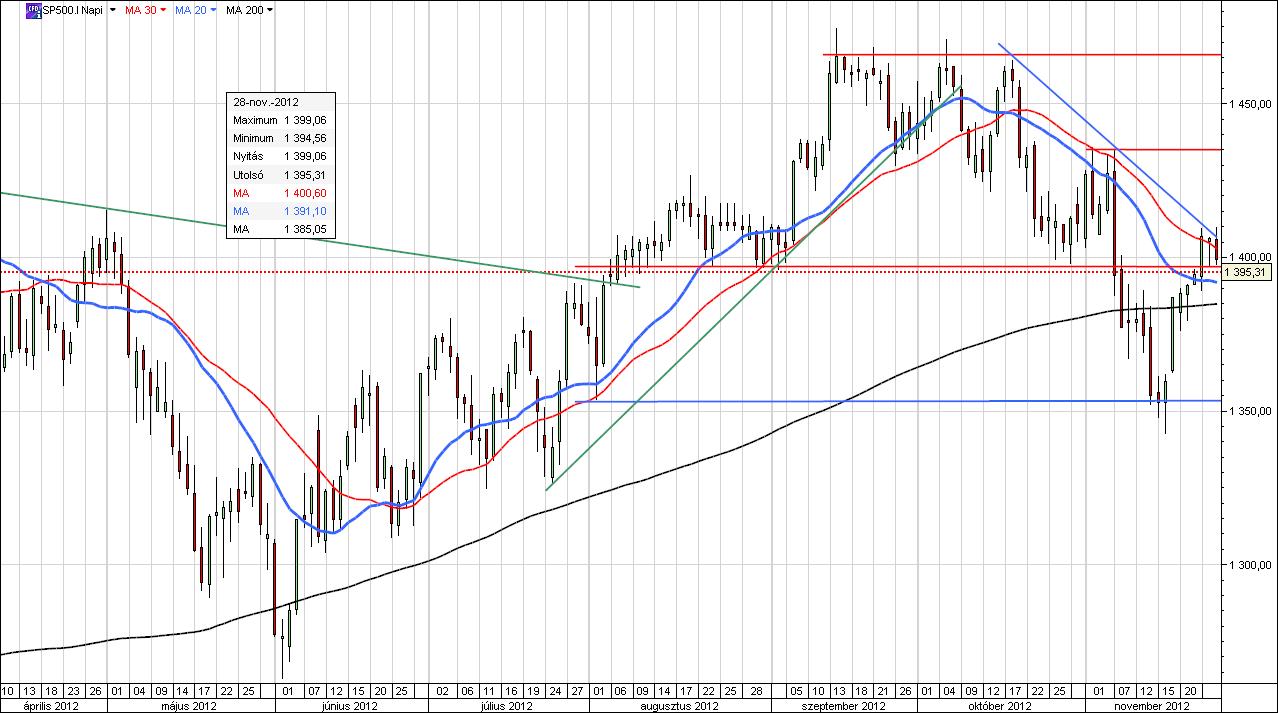Image resolution: width=1278 pixels, height=713 pixels.
Task: Click the 1 450,00 price axis label
Action: (1249, 103)
